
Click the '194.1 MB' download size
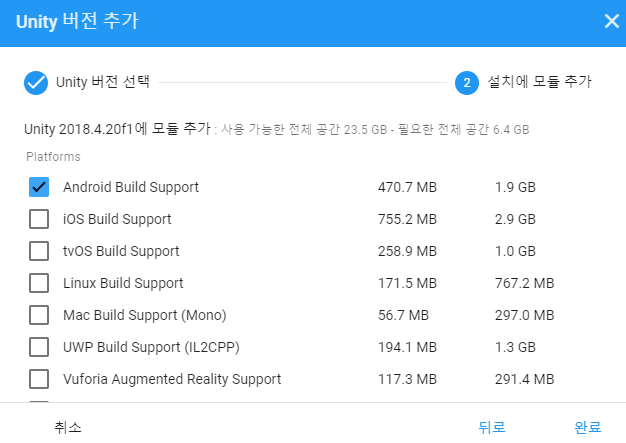[x=408, y=347]
